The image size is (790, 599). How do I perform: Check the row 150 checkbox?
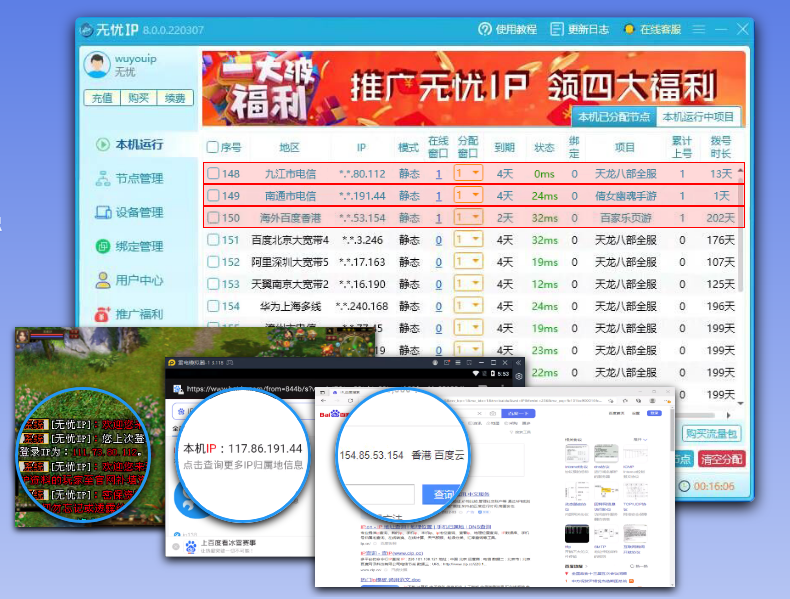pyautogui.click(x=214, y=218)
